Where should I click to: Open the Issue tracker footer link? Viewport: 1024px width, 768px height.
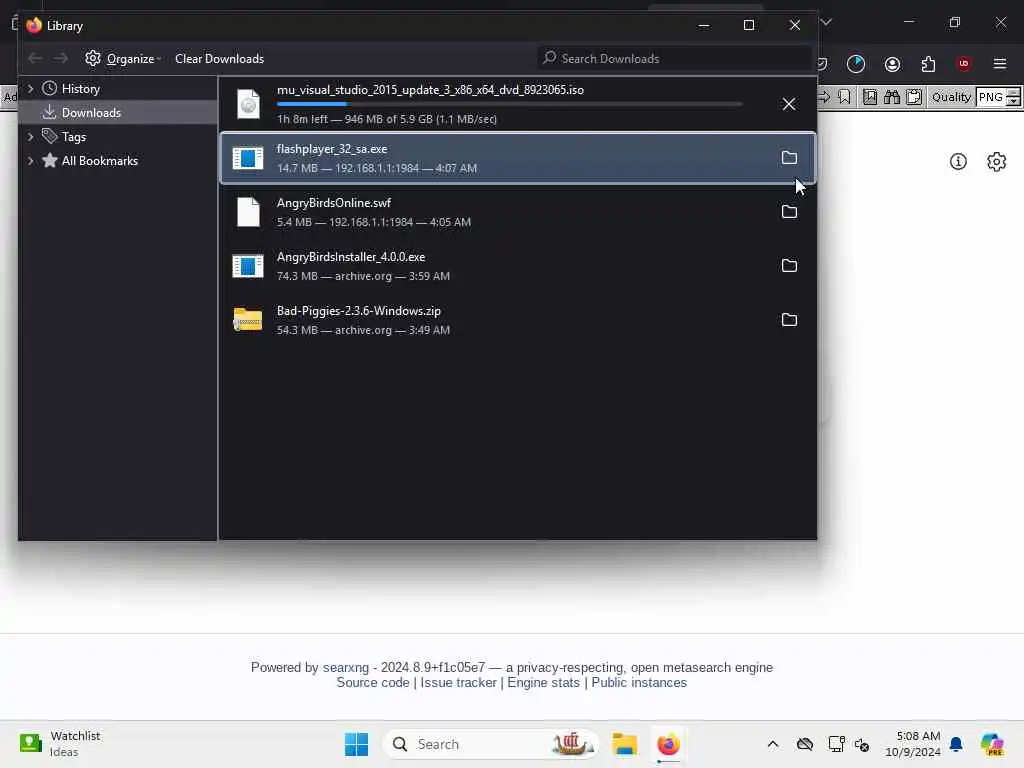pos(458,682)
